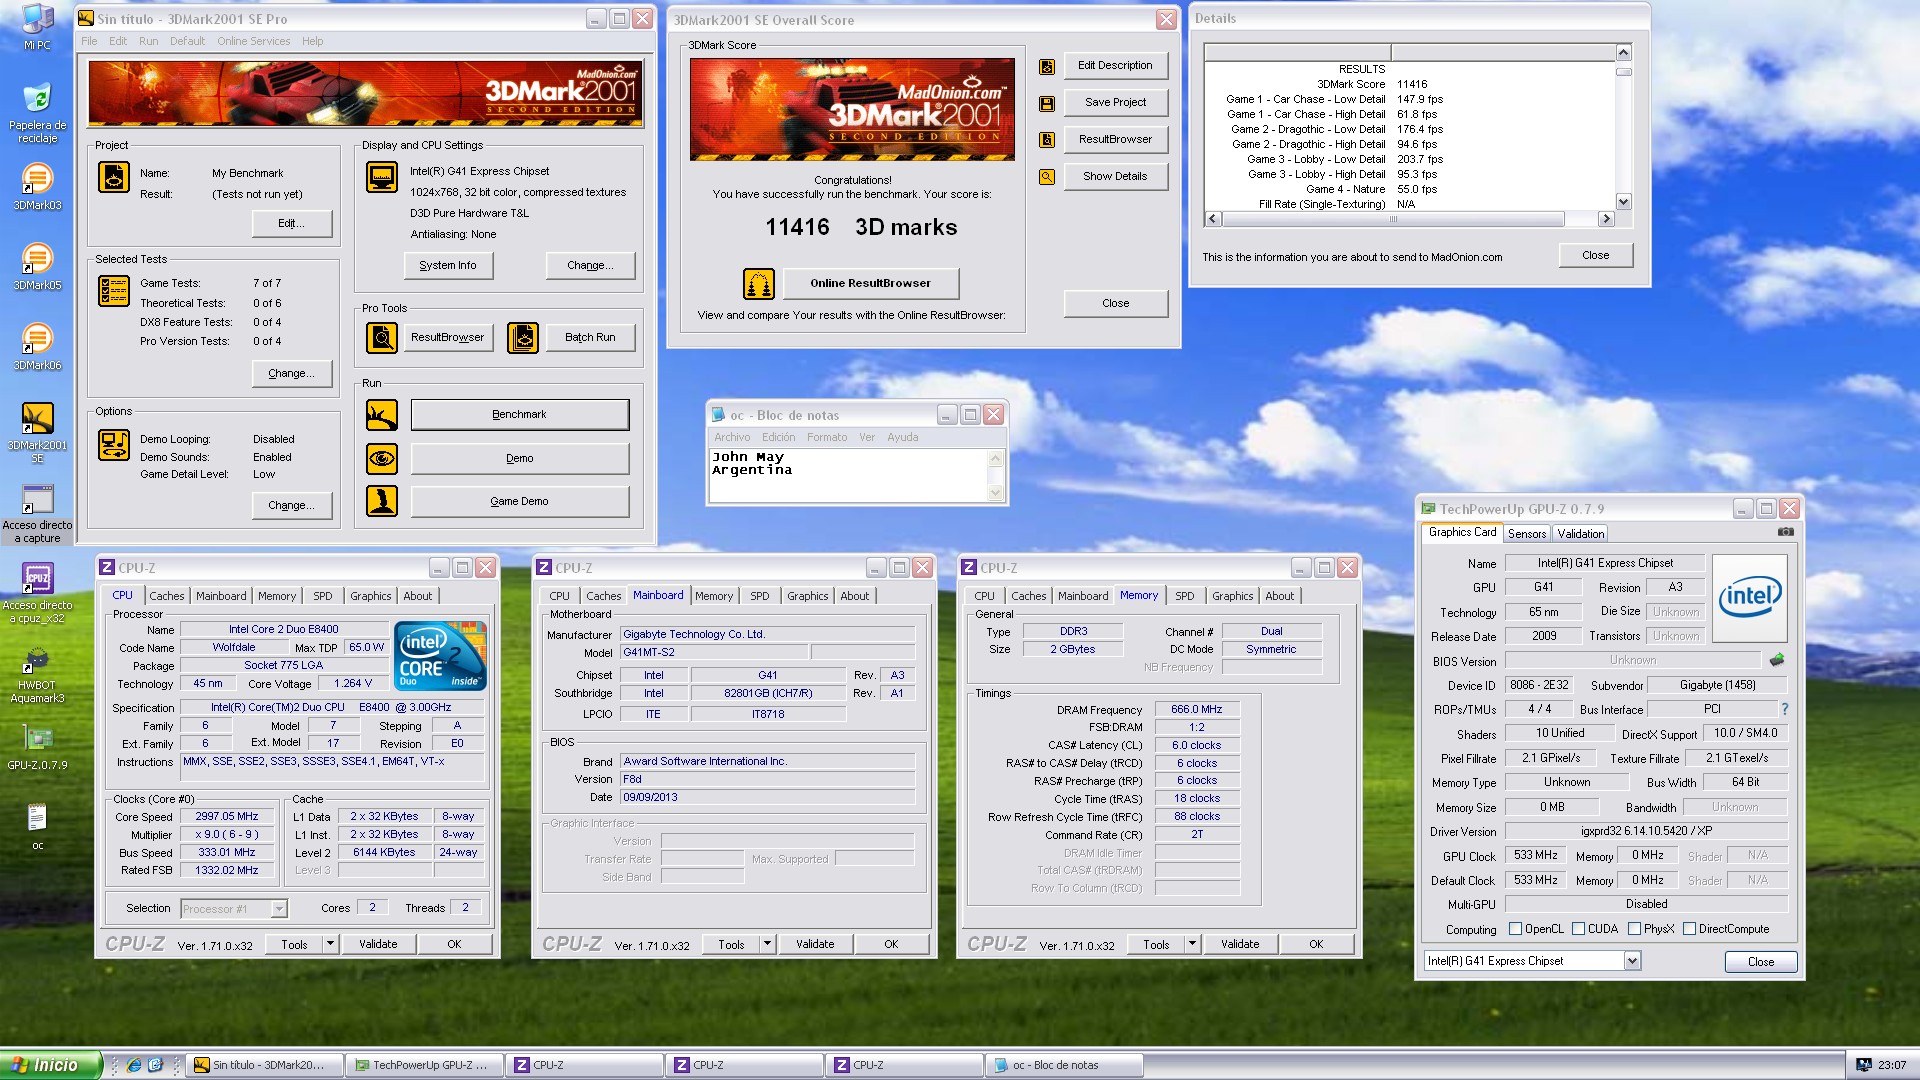Click the Benchmark run icon
Screen dimensions: 1920x1080
click(x=382, y=415)
